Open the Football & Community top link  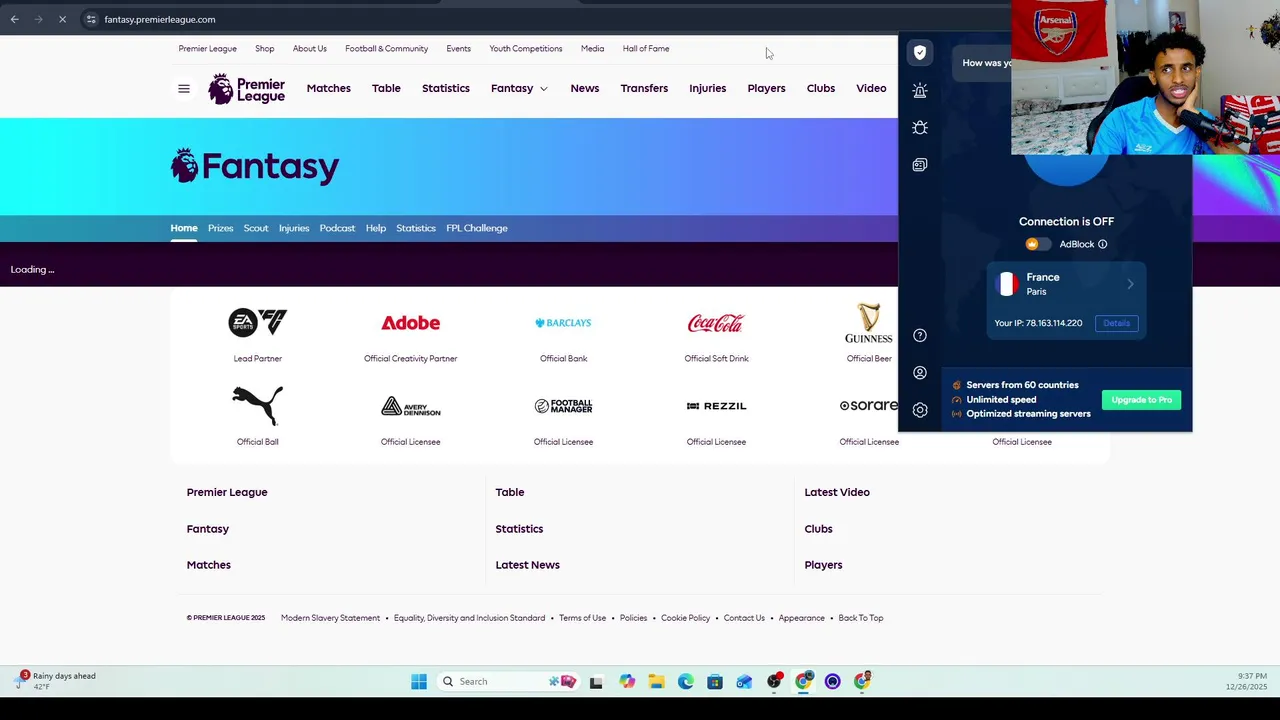386,49
